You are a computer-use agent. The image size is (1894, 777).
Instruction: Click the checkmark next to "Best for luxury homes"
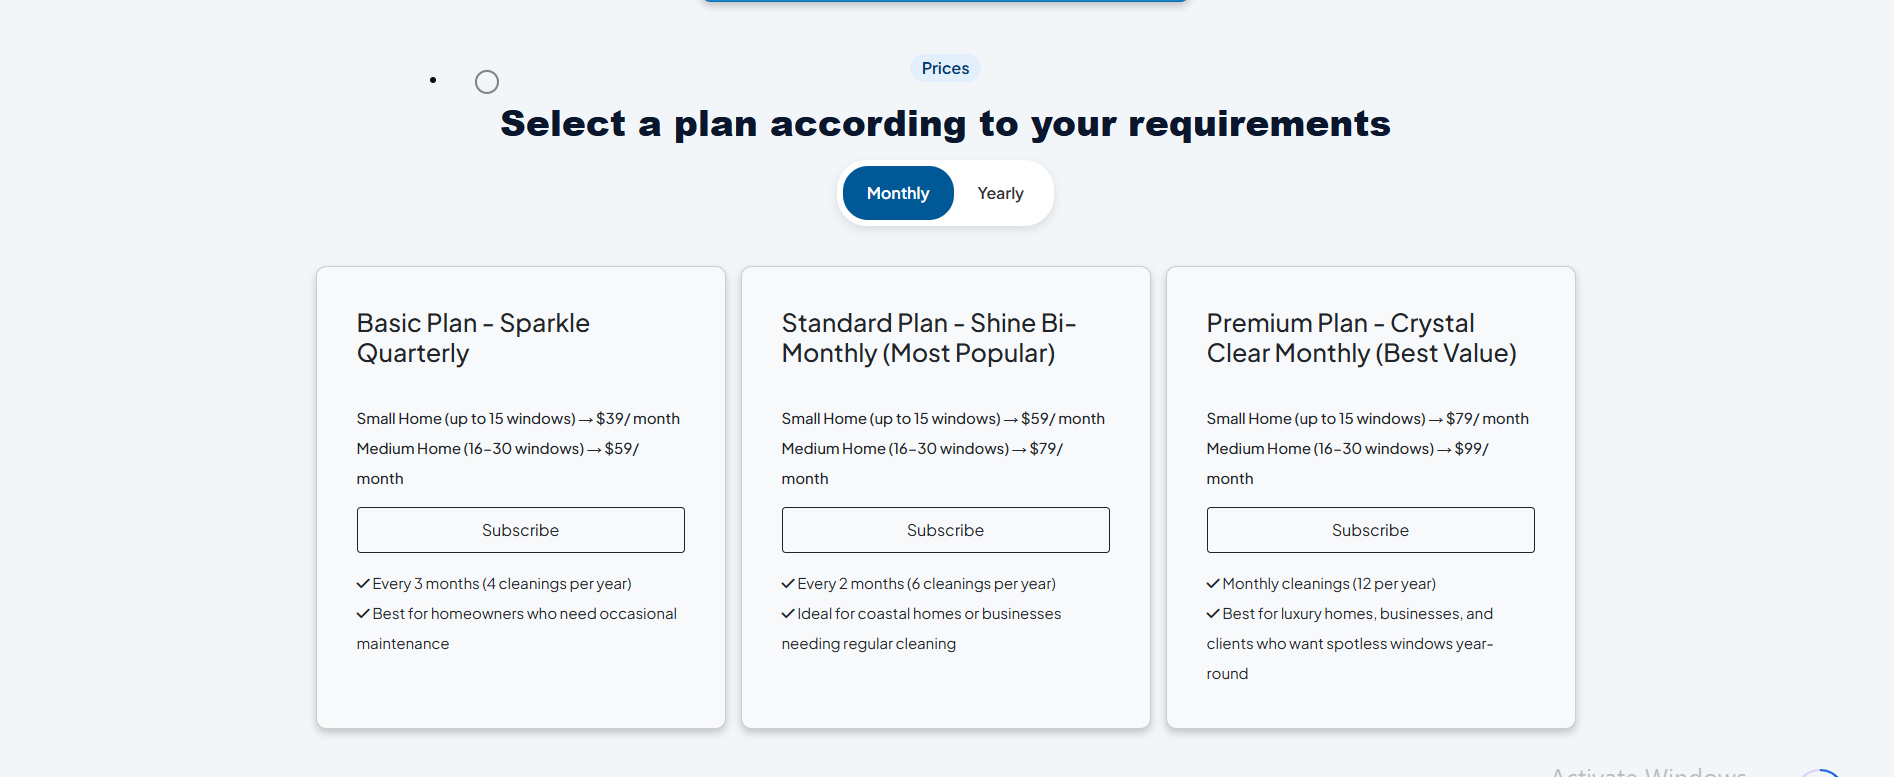(1213, 614)
